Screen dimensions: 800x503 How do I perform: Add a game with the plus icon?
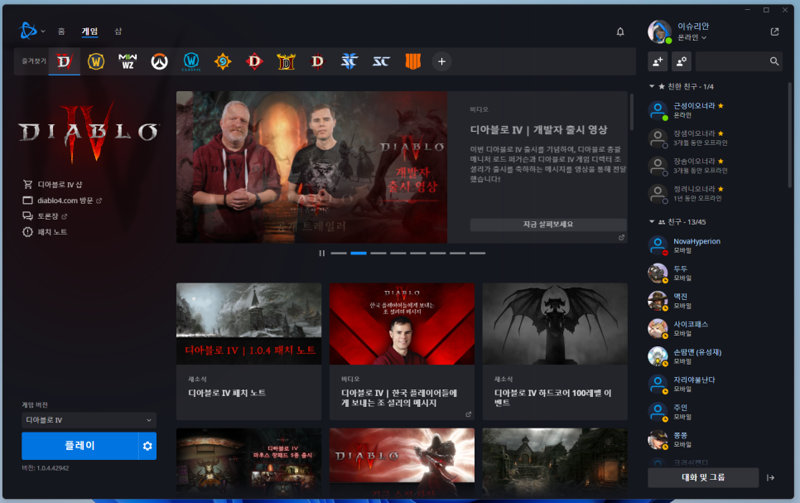click(442, 62)
